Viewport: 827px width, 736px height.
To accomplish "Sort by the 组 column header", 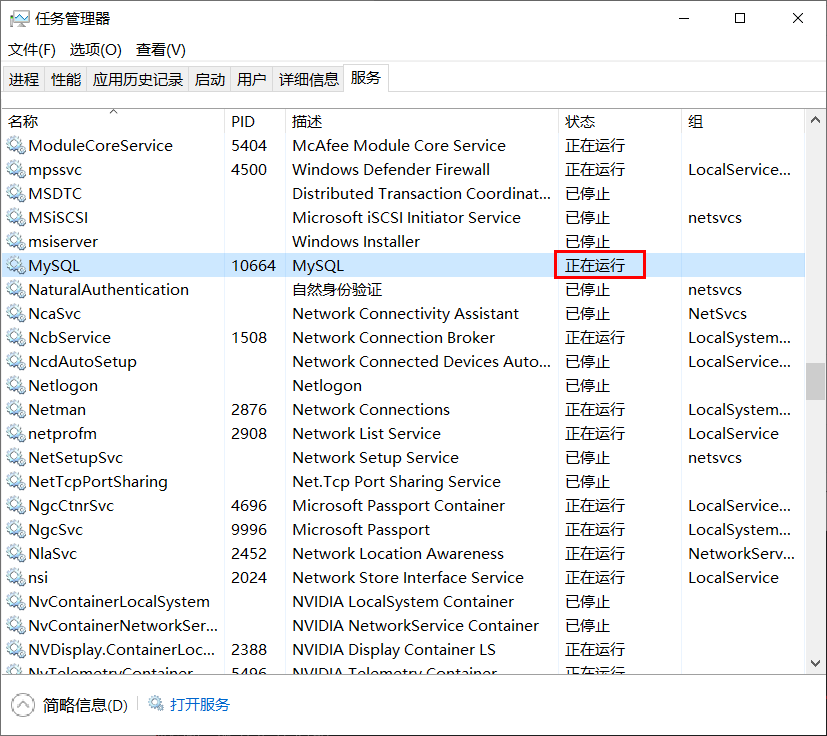I will [743, 121].
